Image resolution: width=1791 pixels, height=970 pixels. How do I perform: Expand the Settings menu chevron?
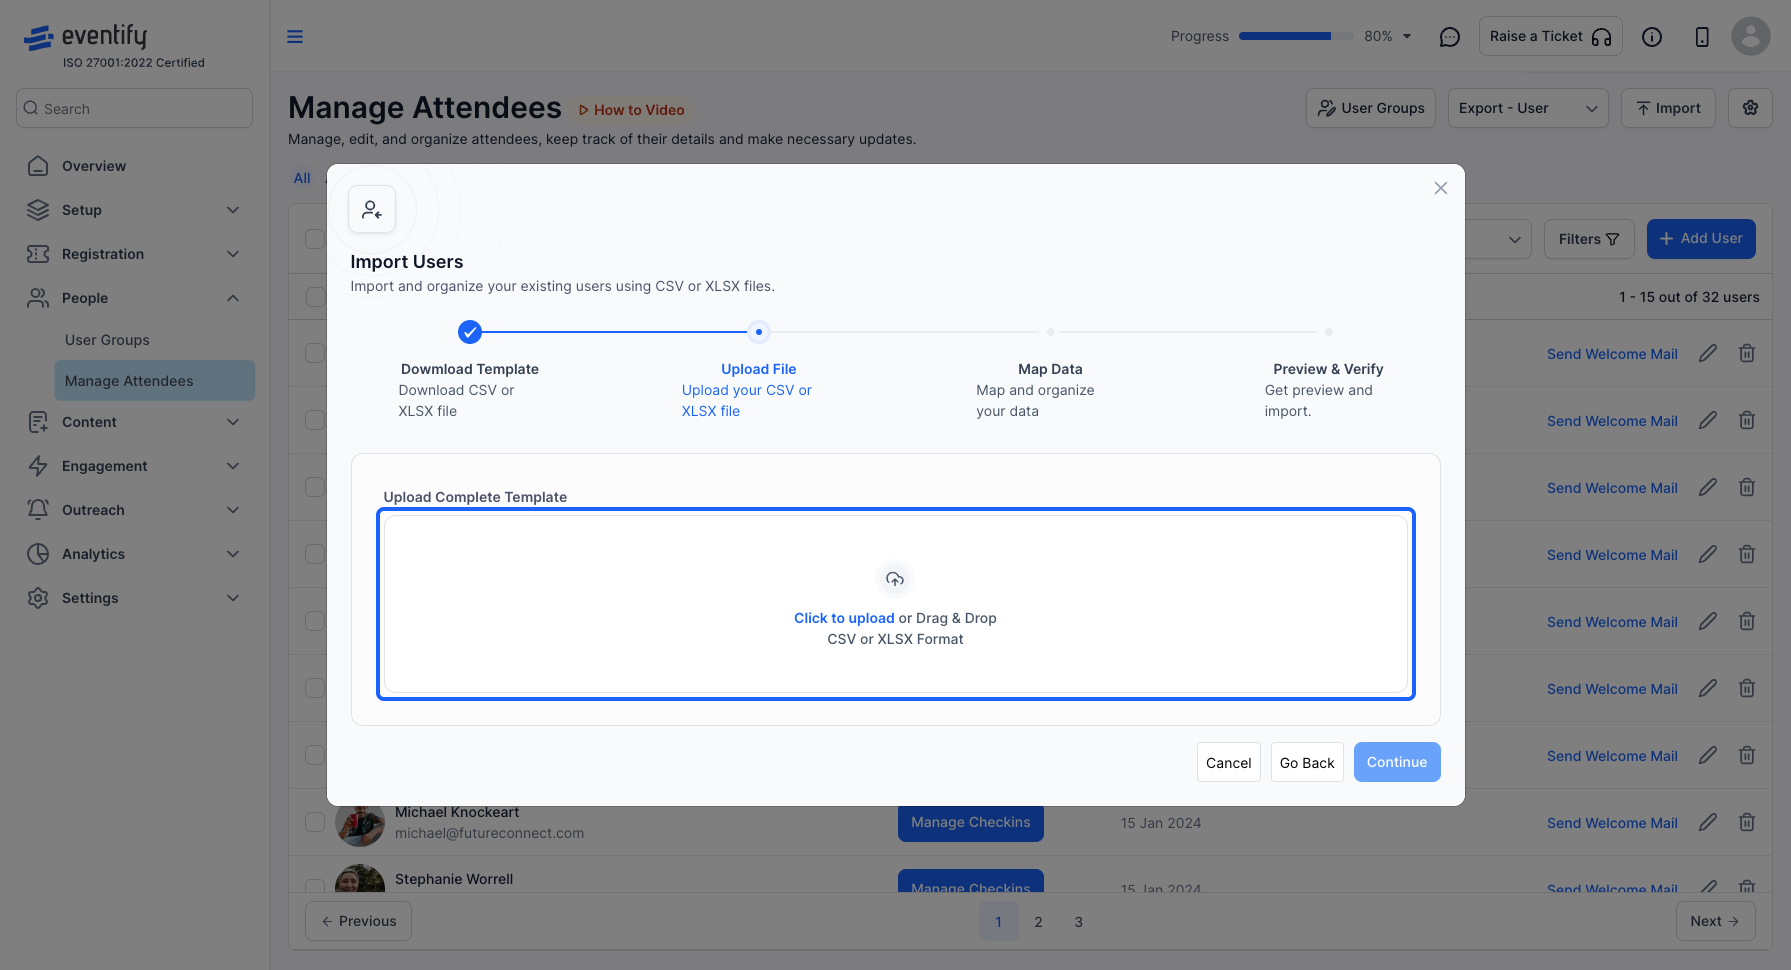coord(233,598)
